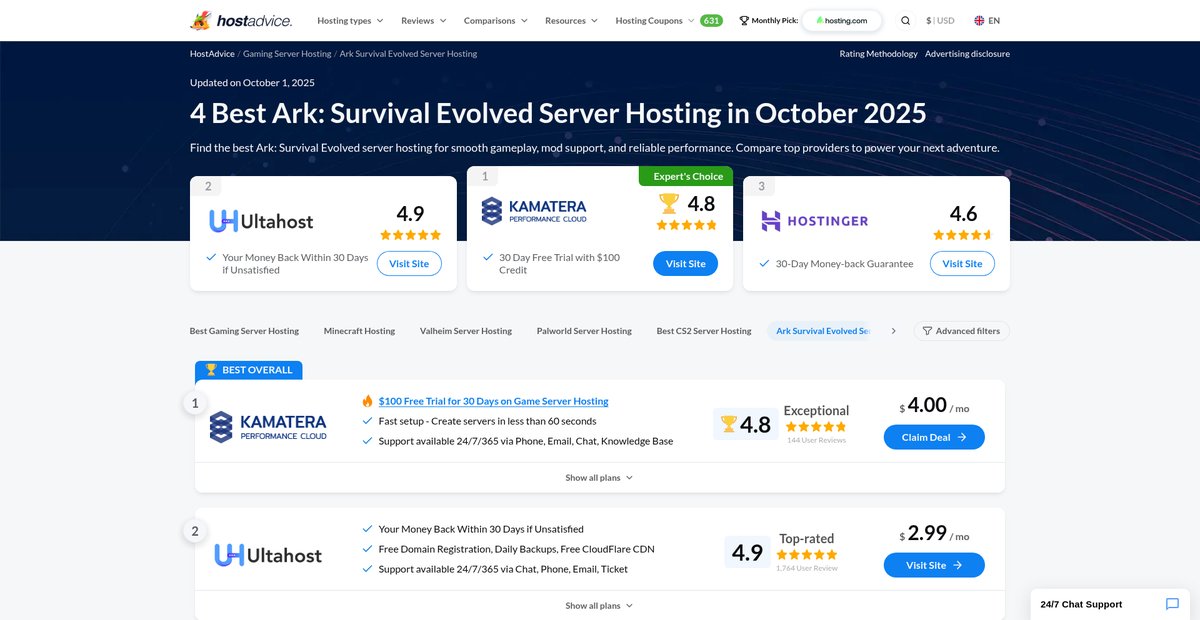Open $100 Free Trial for 30 Days link

[x=493, y=401]
